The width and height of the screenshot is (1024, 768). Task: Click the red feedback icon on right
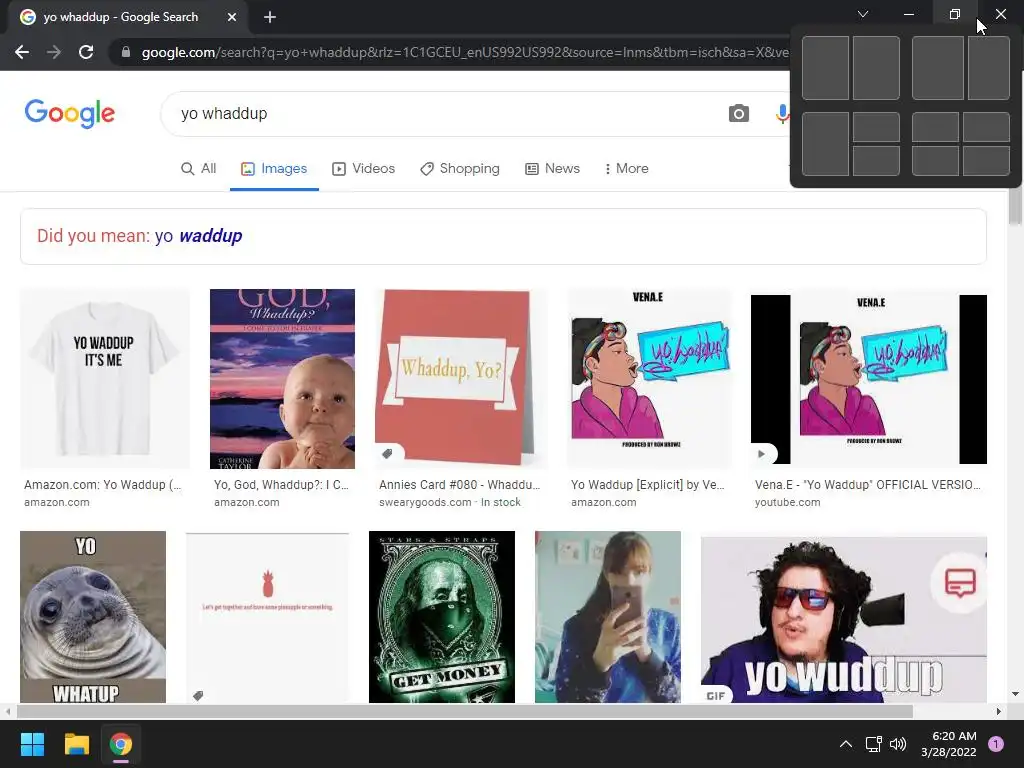[960, 582]
